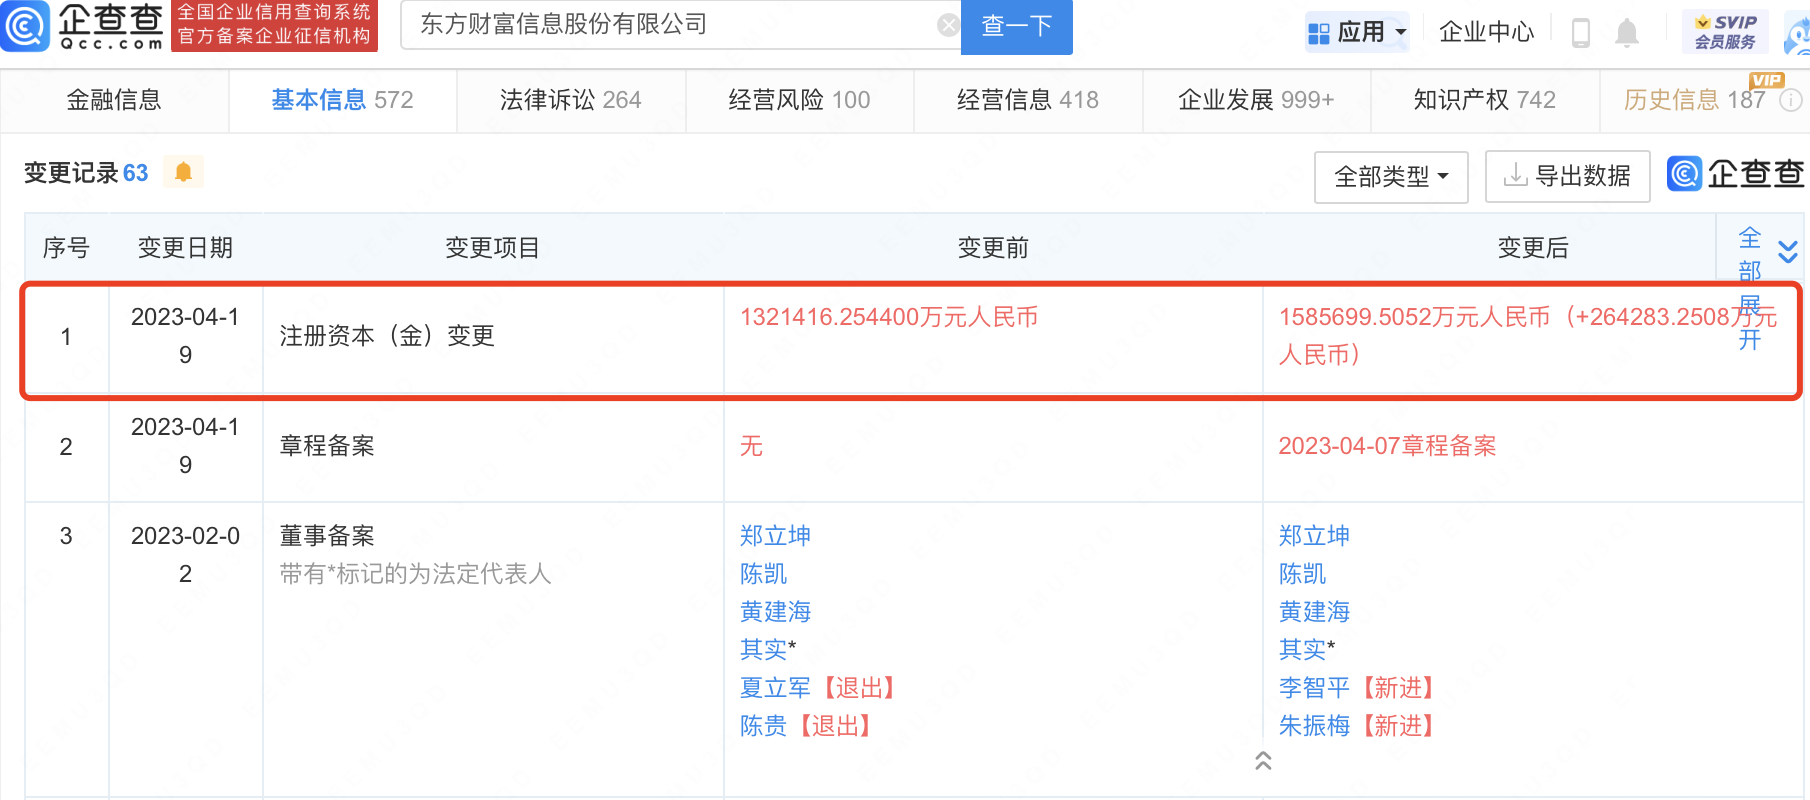Switch to 知识产权 tab

(1484, 100)
